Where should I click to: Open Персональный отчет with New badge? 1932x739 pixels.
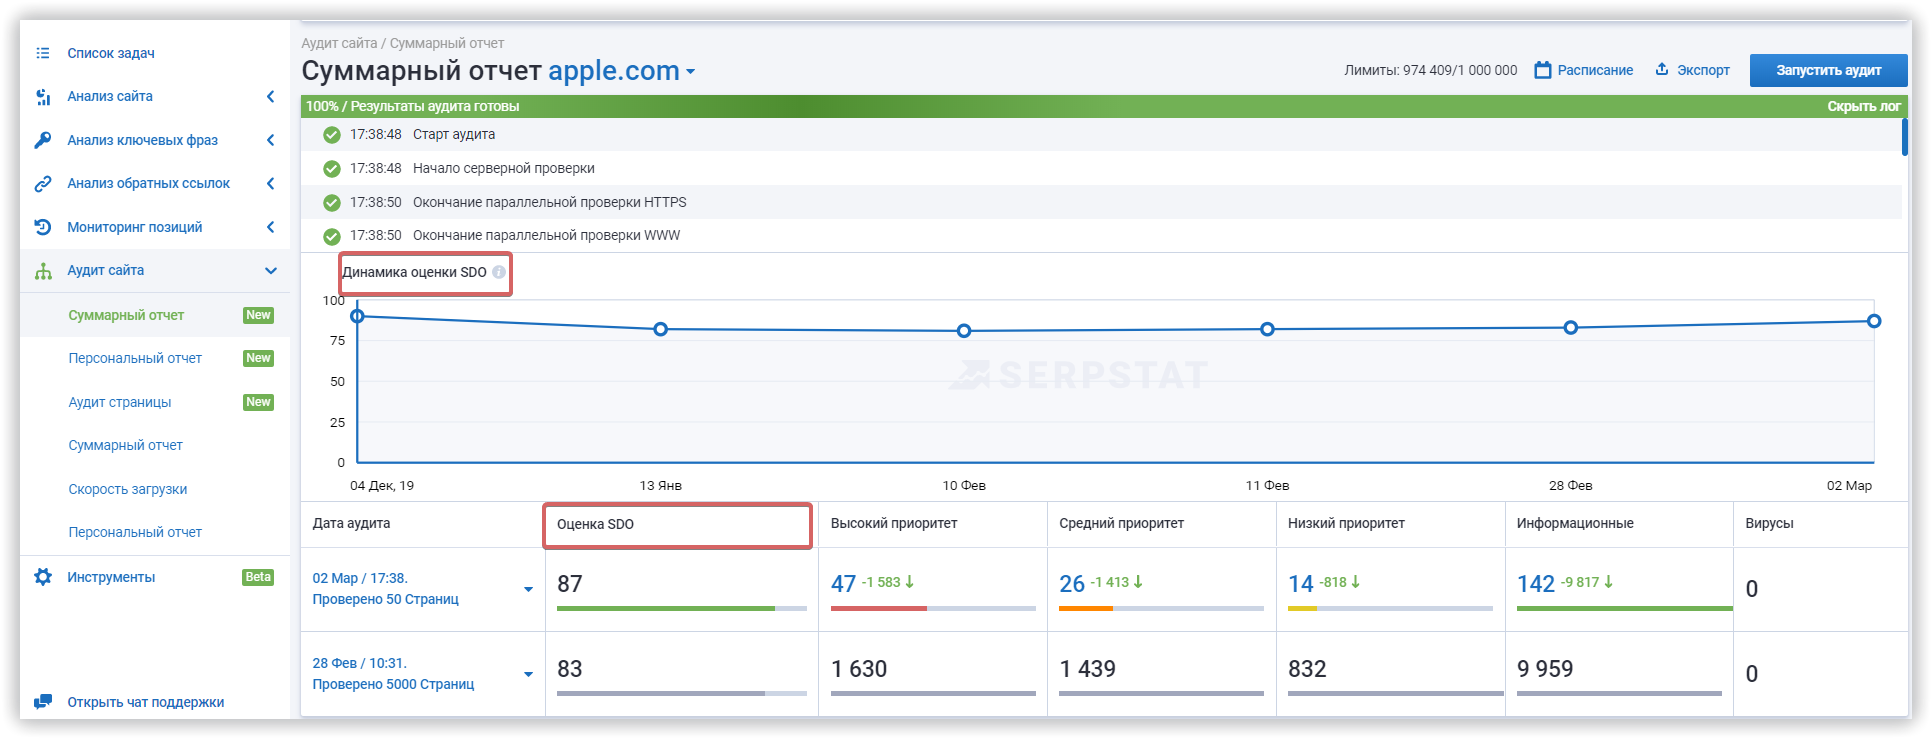(x=135, y=358)
